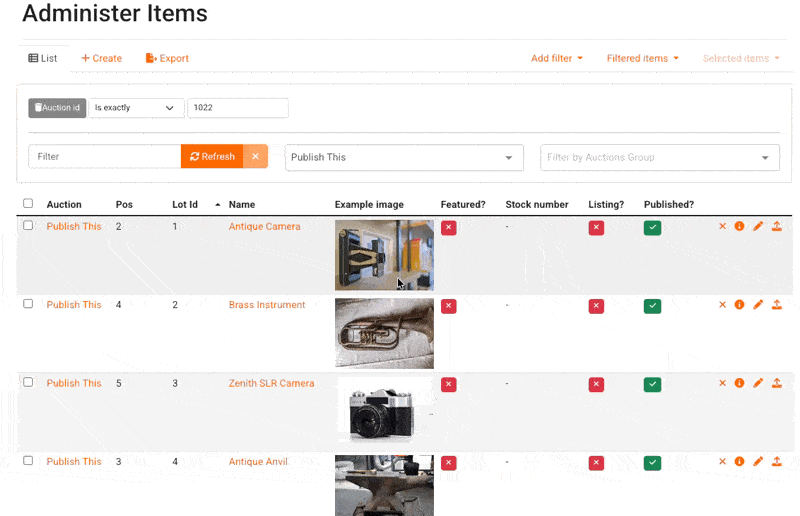Click the Zenith SLR Camera thumbnail image

point(384,409)
